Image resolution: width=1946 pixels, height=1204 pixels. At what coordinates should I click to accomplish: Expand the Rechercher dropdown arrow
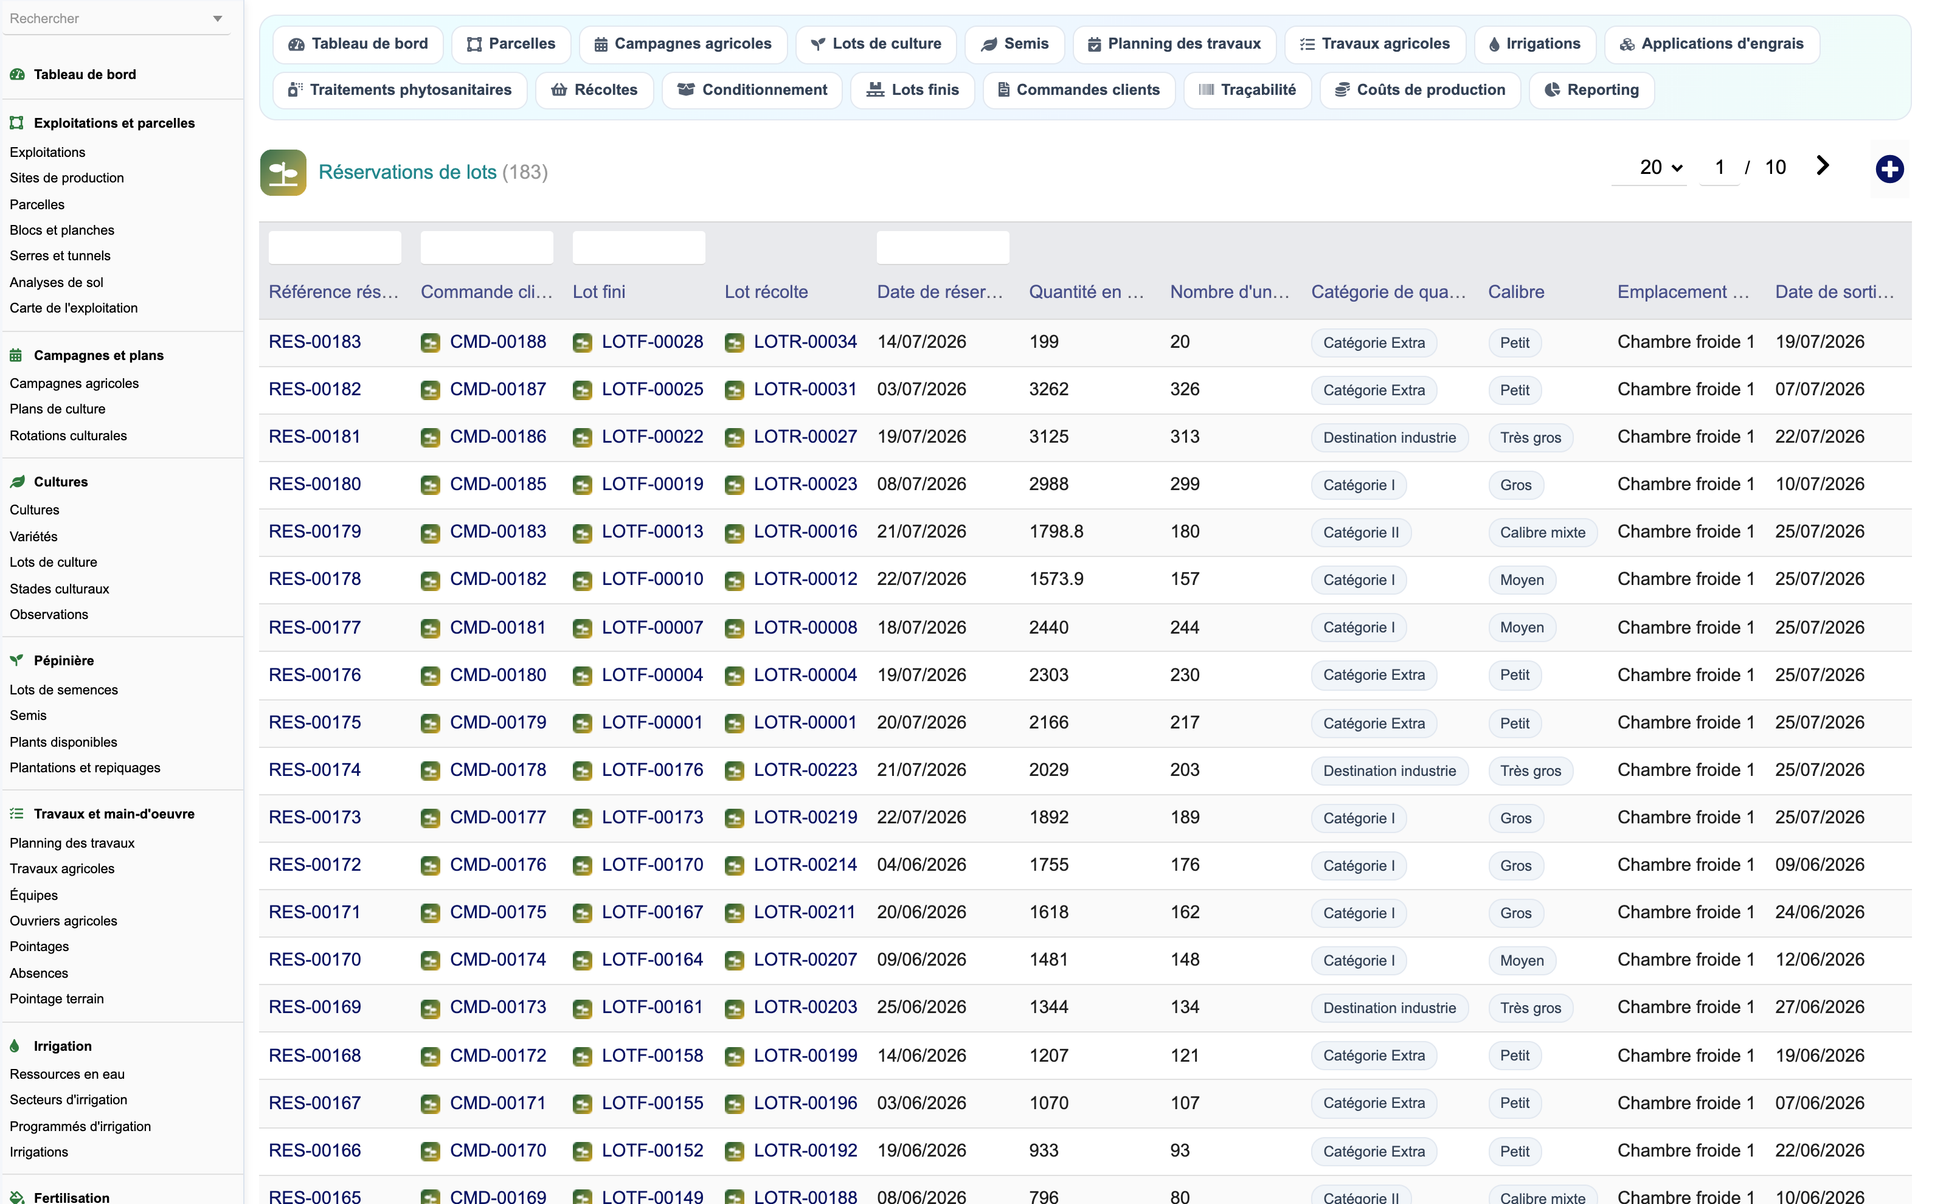click(218, 19)
